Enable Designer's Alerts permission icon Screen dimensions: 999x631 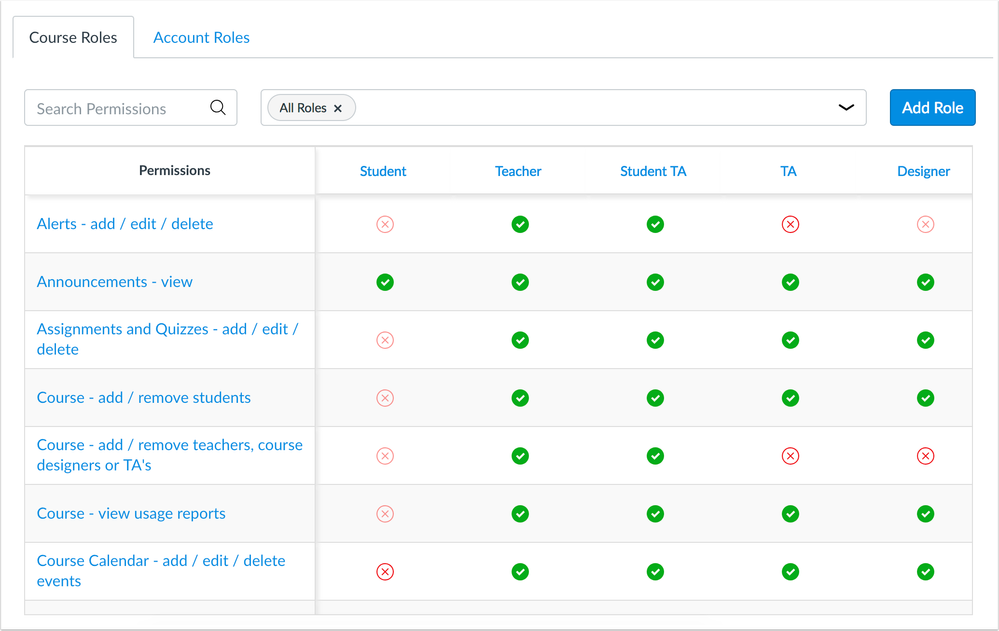[925, 224]
